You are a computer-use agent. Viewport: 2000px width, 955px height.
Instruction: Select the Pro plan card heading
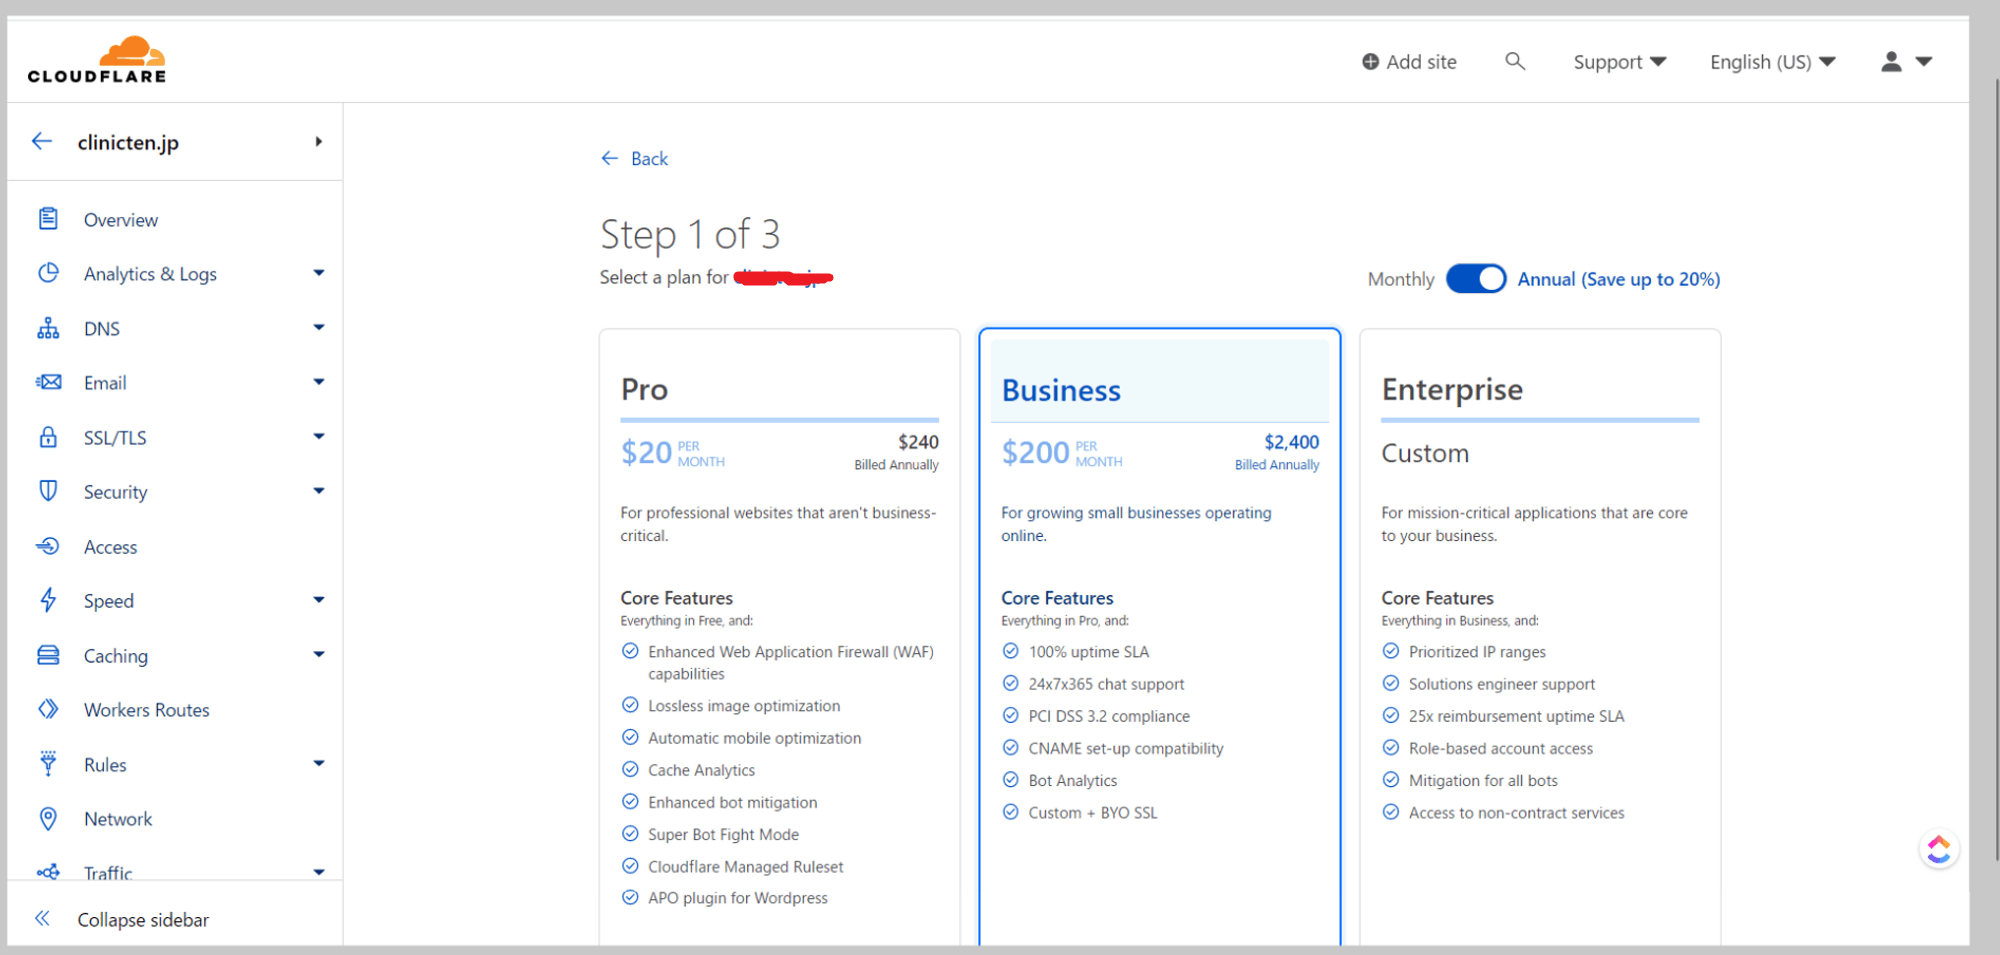644,389
